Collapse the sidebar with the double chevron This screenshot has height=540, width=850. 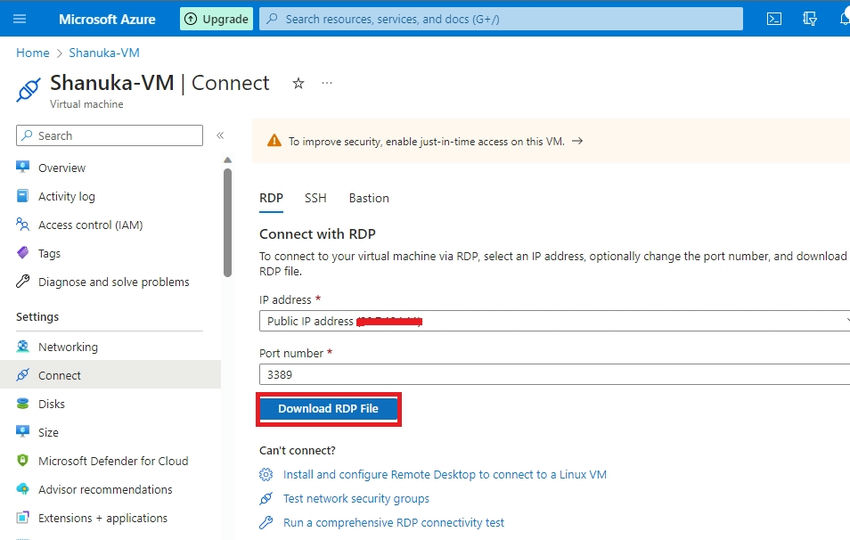tap(220, 136)
